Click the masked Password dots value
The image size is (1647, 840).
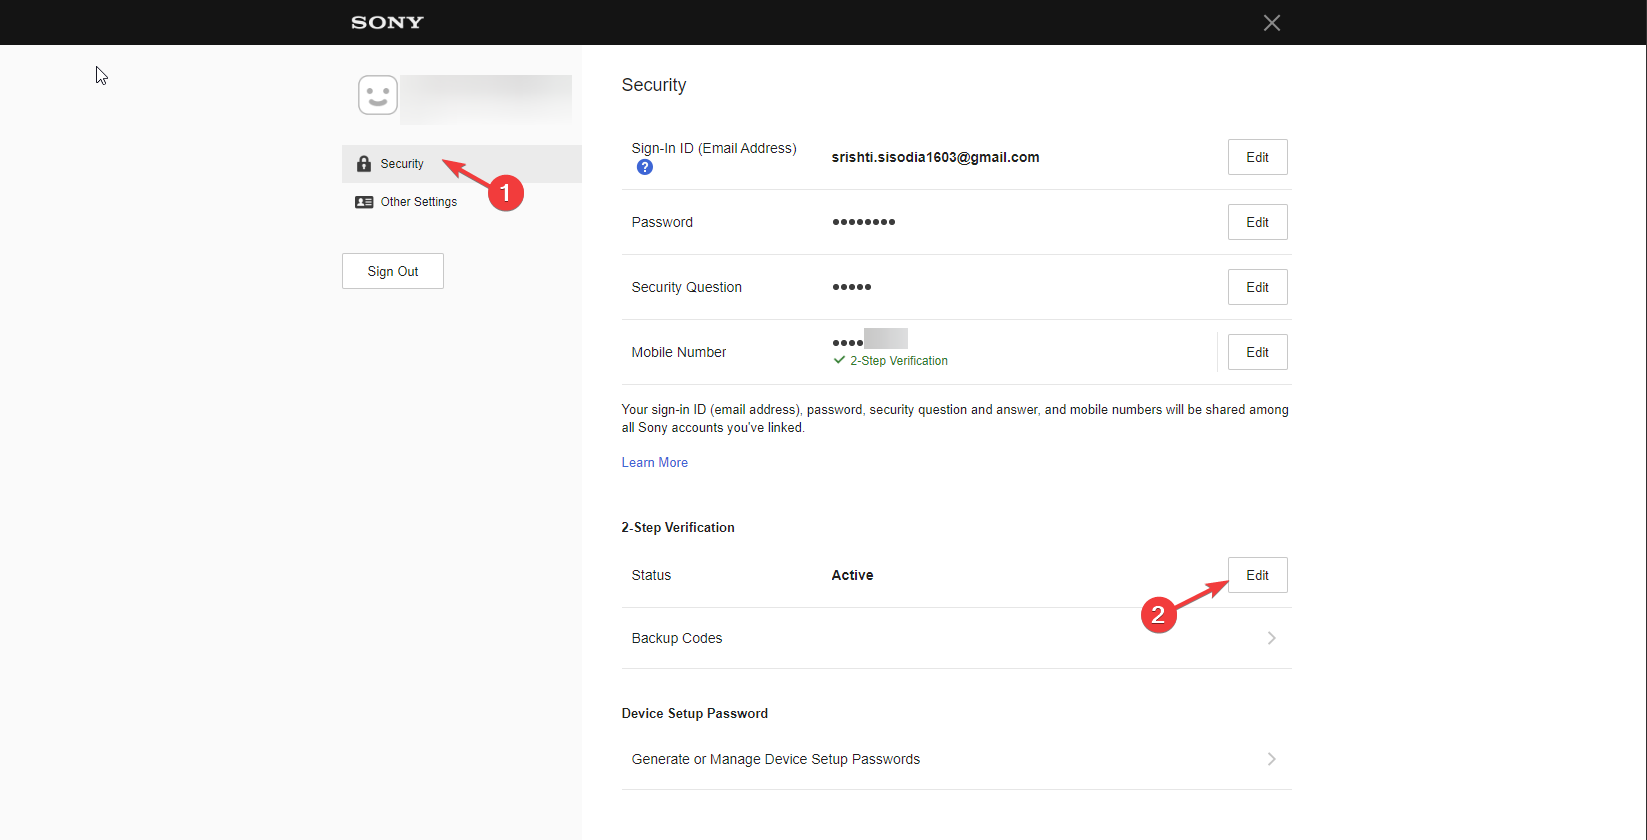coord(863,222)
